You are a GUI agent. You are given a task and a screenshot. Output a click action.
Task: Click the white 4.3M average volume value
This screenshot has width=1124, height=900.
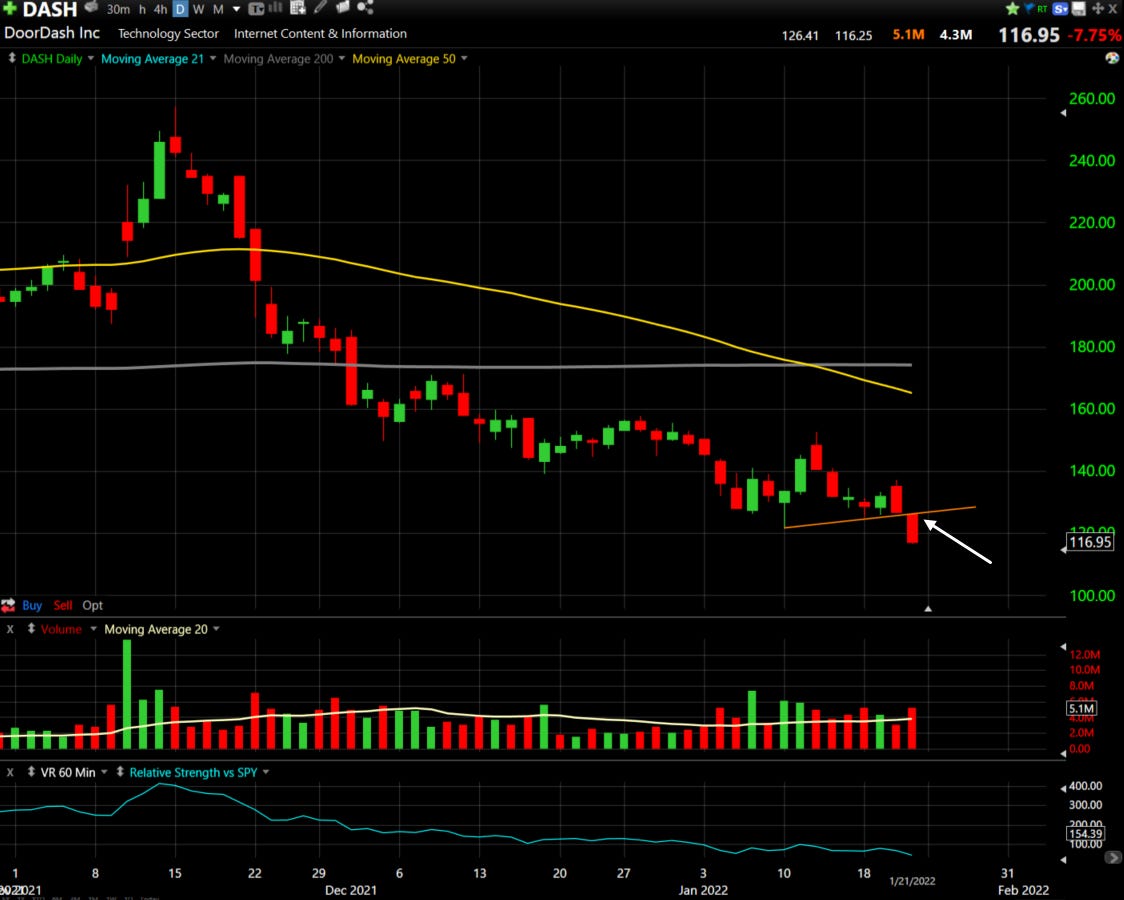click(x=956, y=34)
